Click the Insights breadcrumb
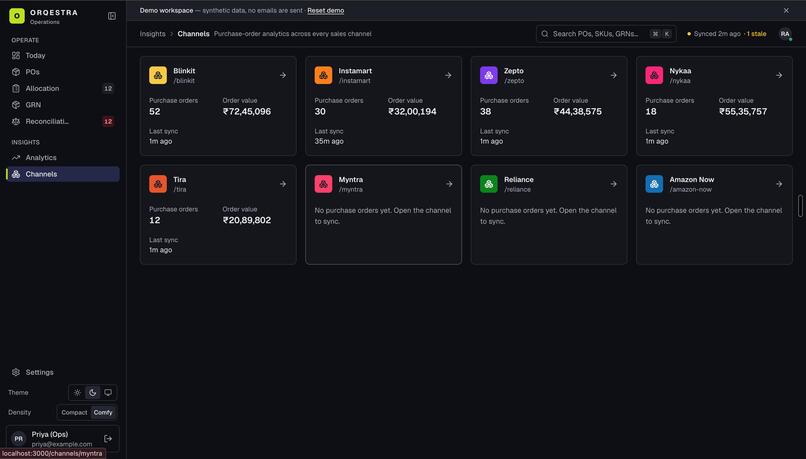This screenshot has width=806, height=459. (x=153, y=34)
